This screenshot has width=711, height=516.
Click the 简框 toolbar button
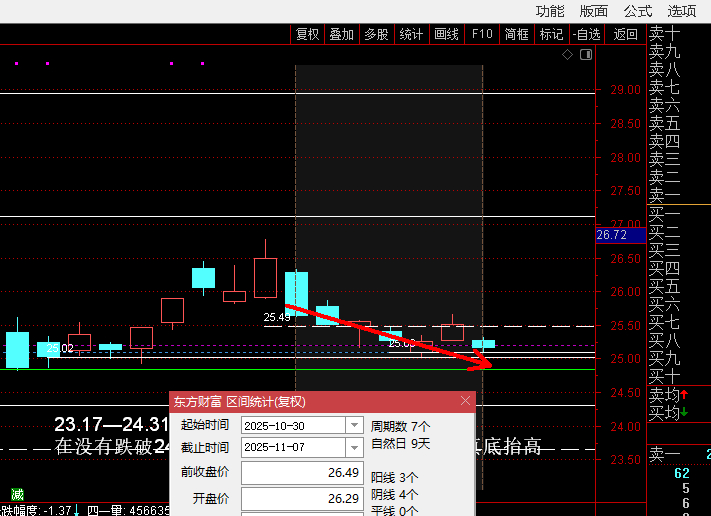click(x=517, y=34)
